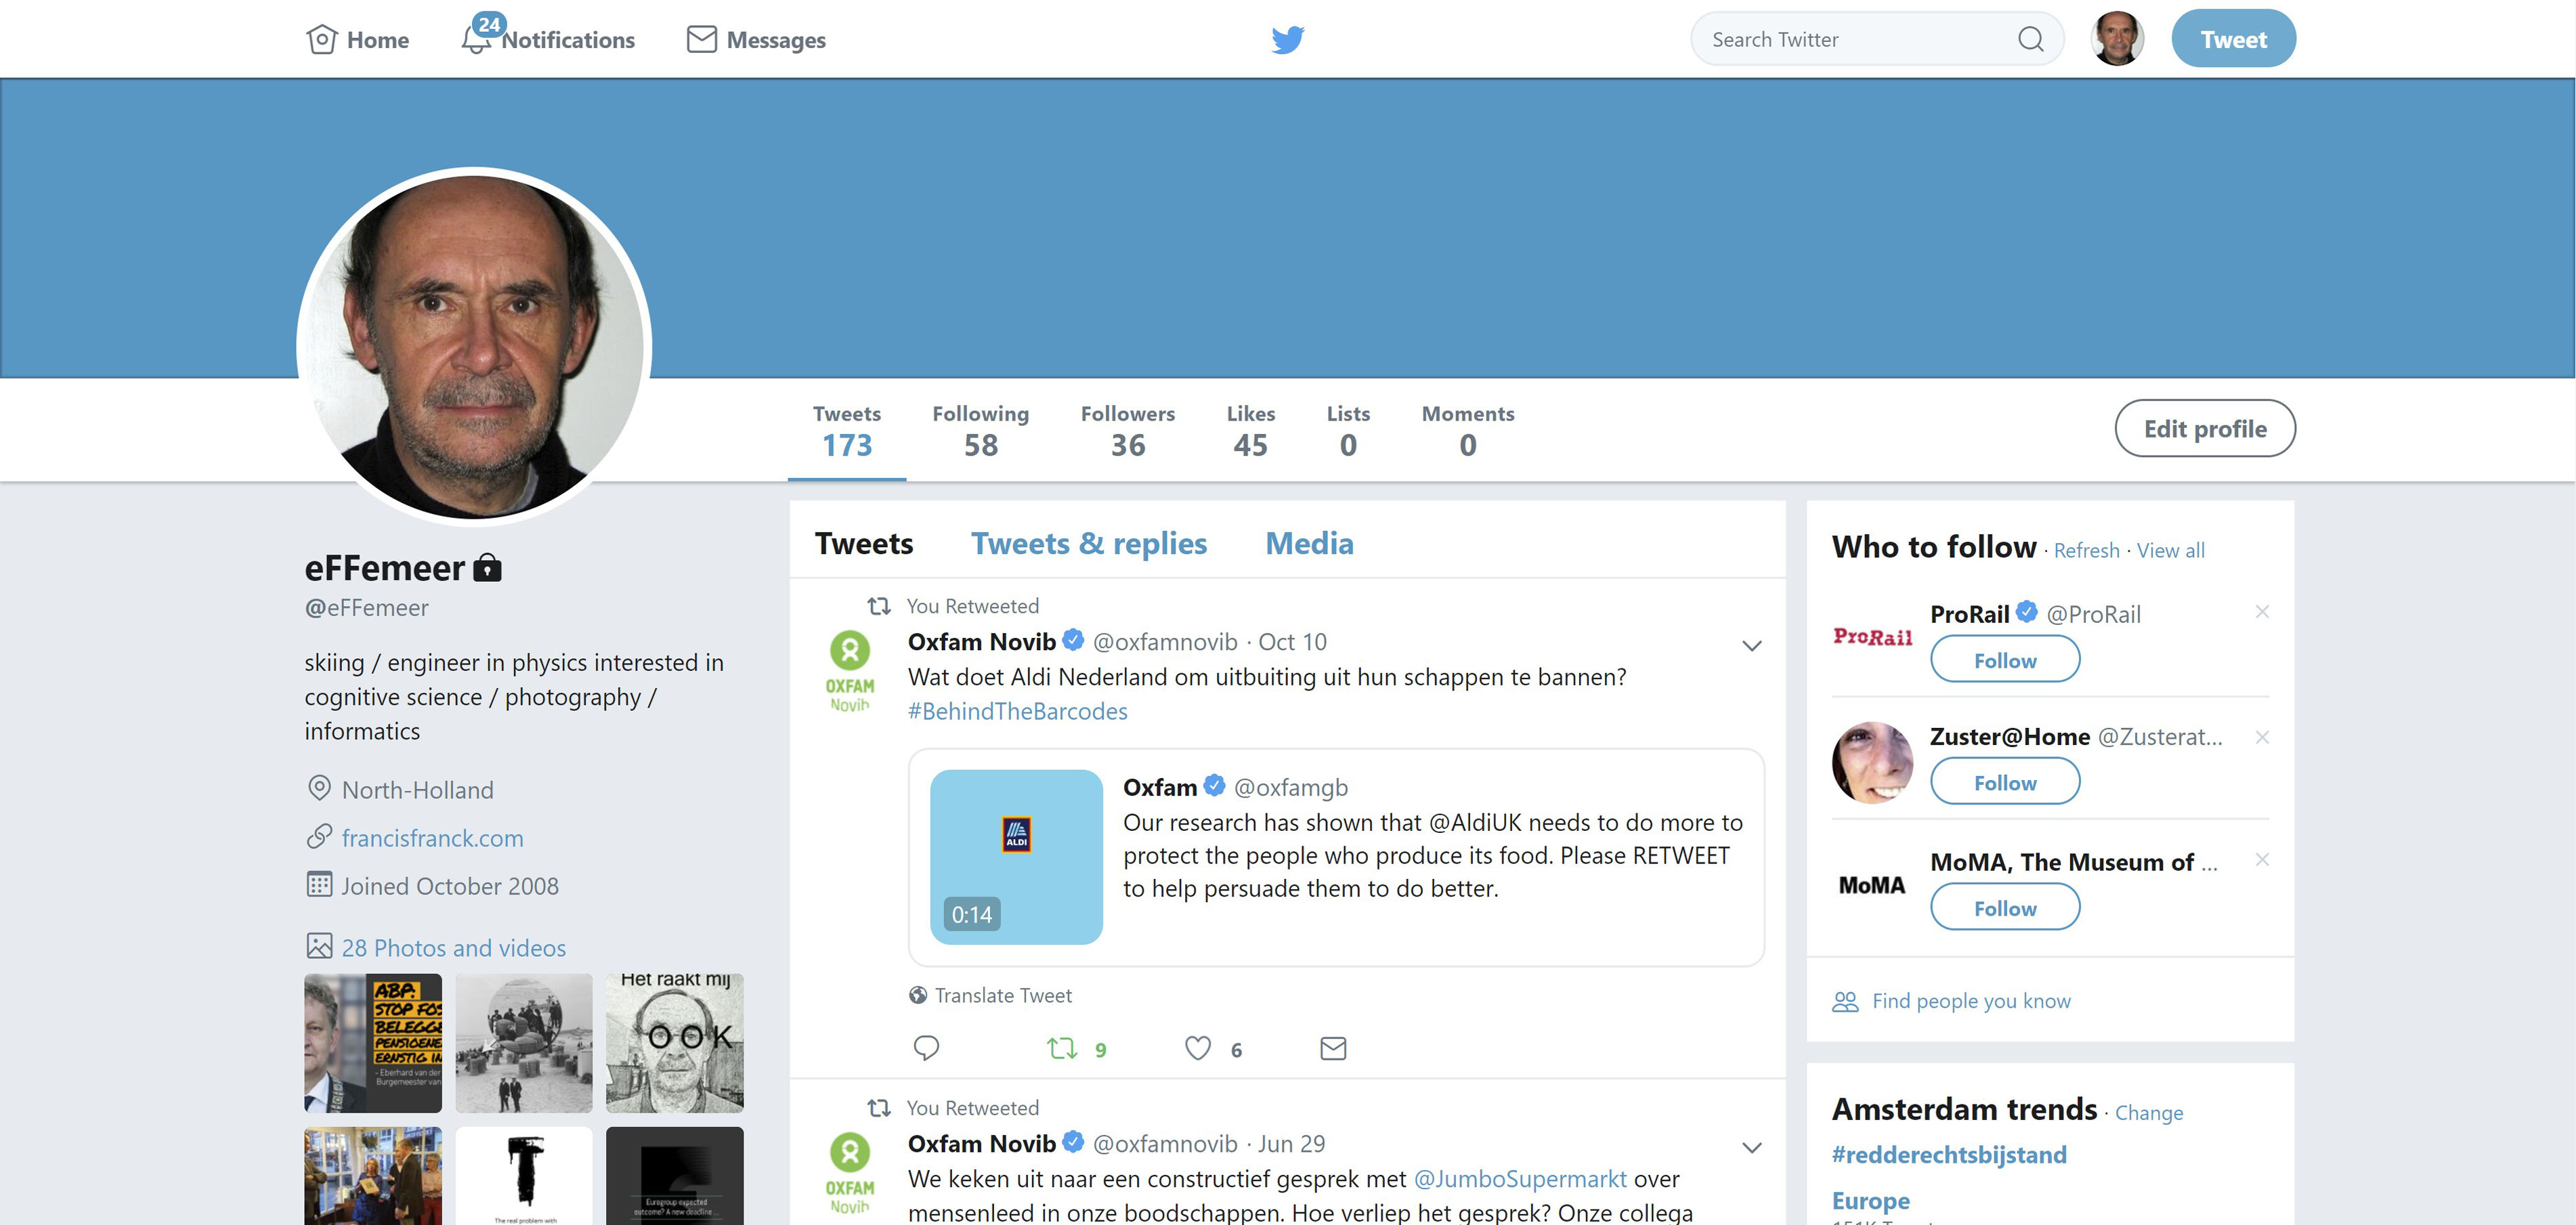Screen dimensions: 2576x1225
Task: Switch to Tweets & replies tab
Action: [x=1089, y=543]
